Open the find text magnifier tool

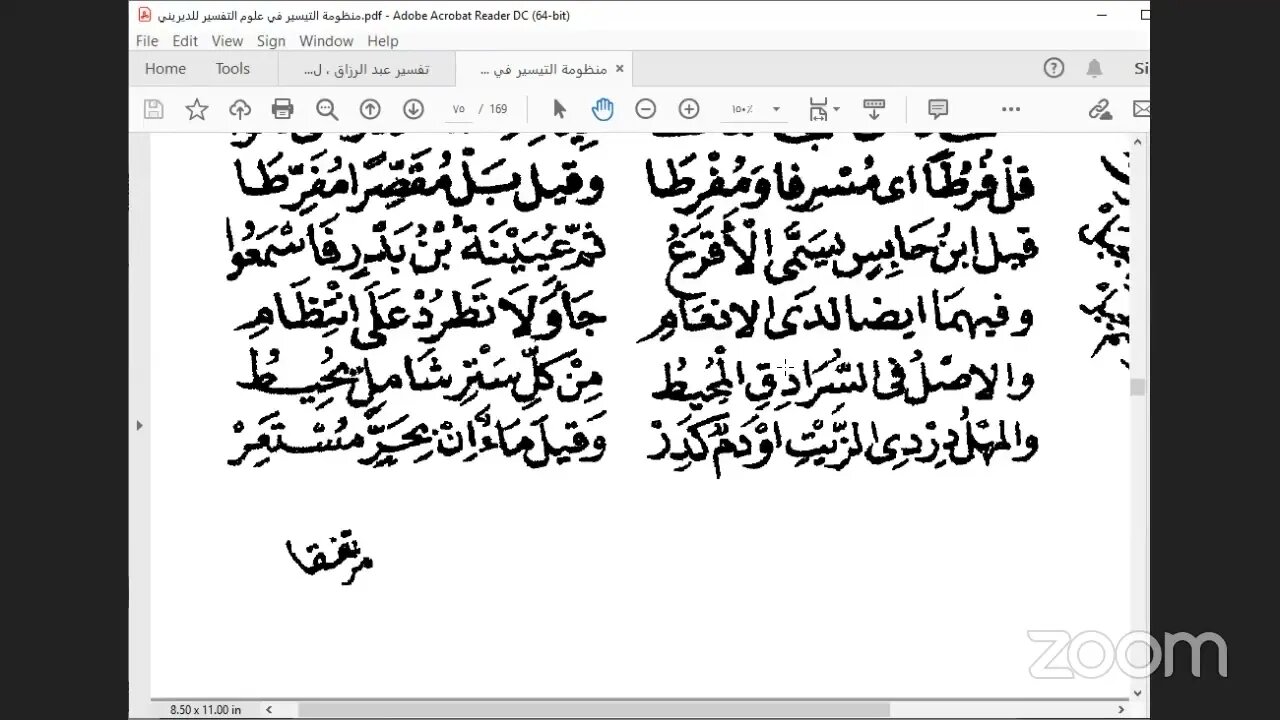click(x=326, y=109)
